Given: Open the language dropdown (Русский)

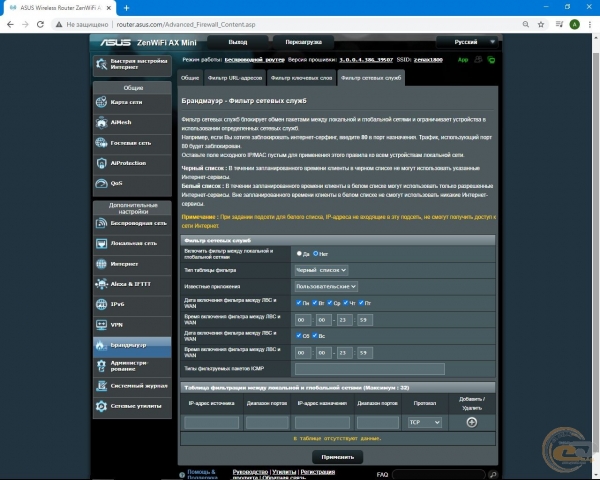Looking at the screenshot, I should click(x=467, y=42).
